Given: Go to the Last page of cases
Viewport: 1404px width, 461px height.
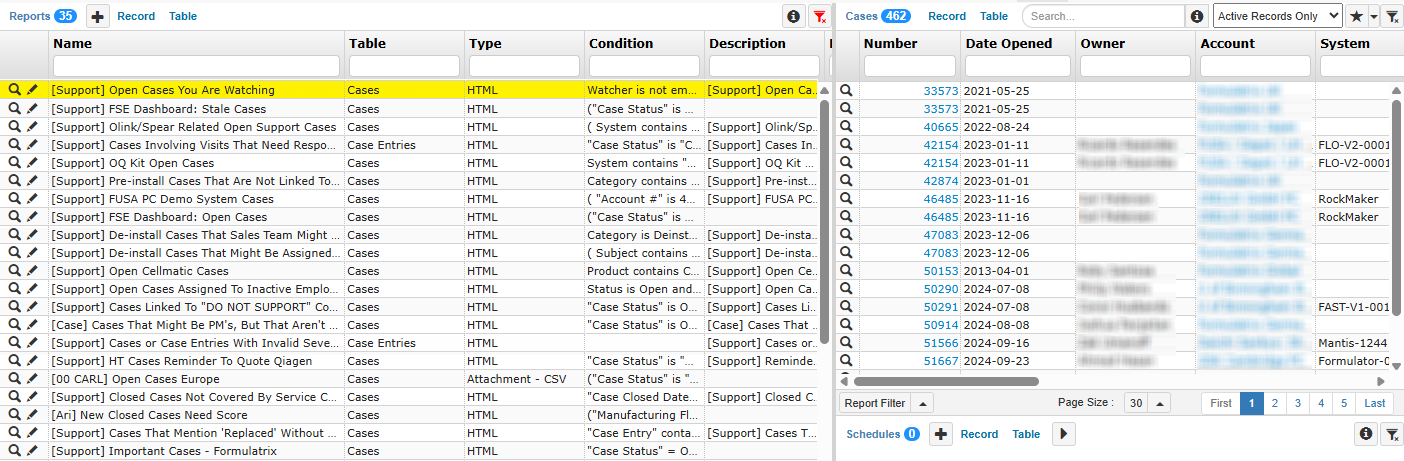Looking at the screenshot, I should [1375, 403].
